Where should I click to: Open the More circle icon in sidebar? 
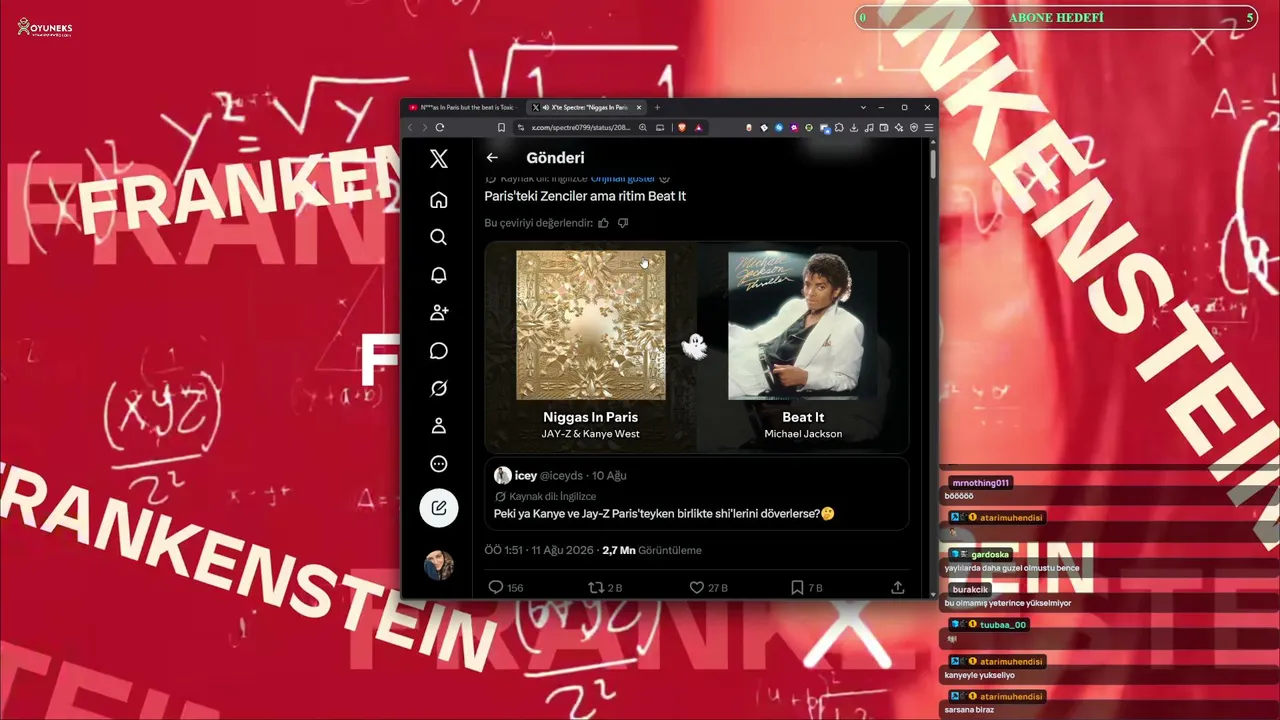[x=438, y=464]
